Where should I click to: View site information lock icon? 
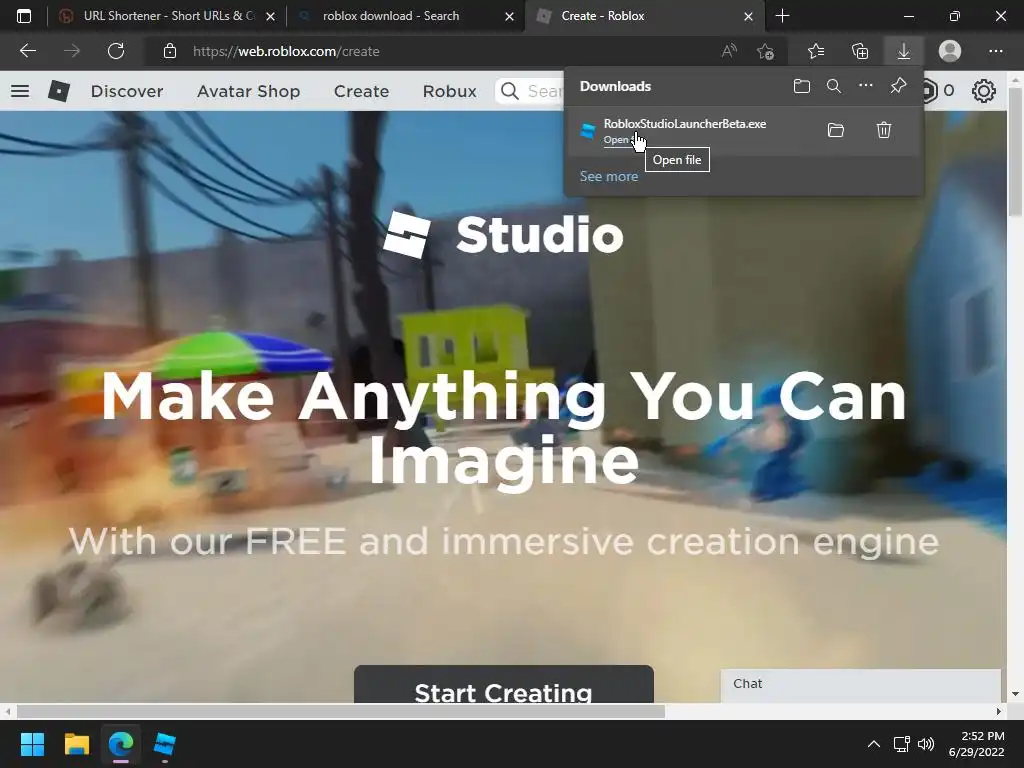(170, 51)
